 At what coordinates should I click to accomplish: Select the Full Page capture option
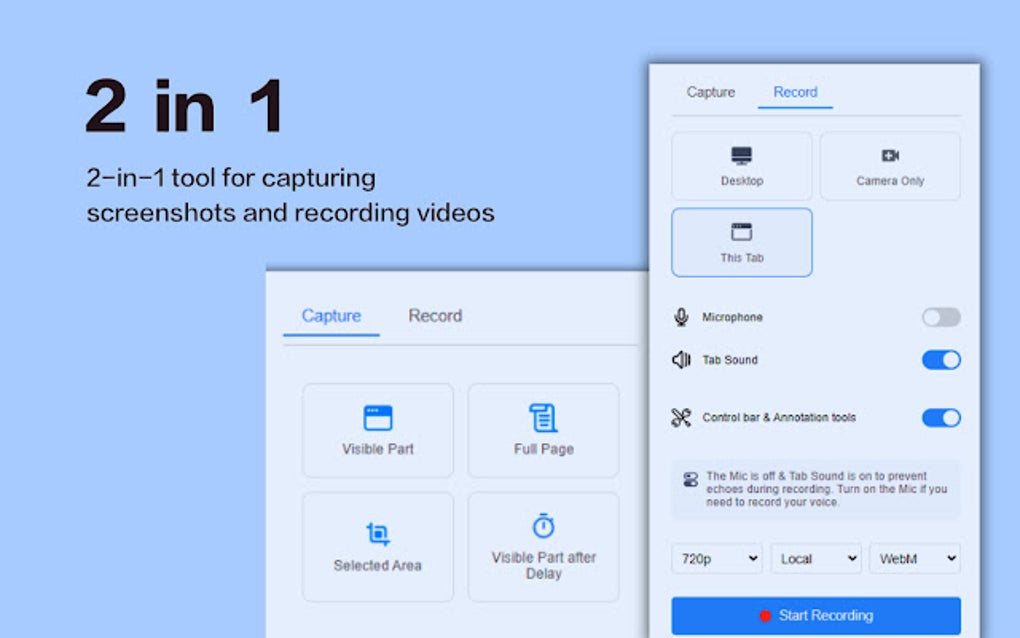click(x=543, y=430)
